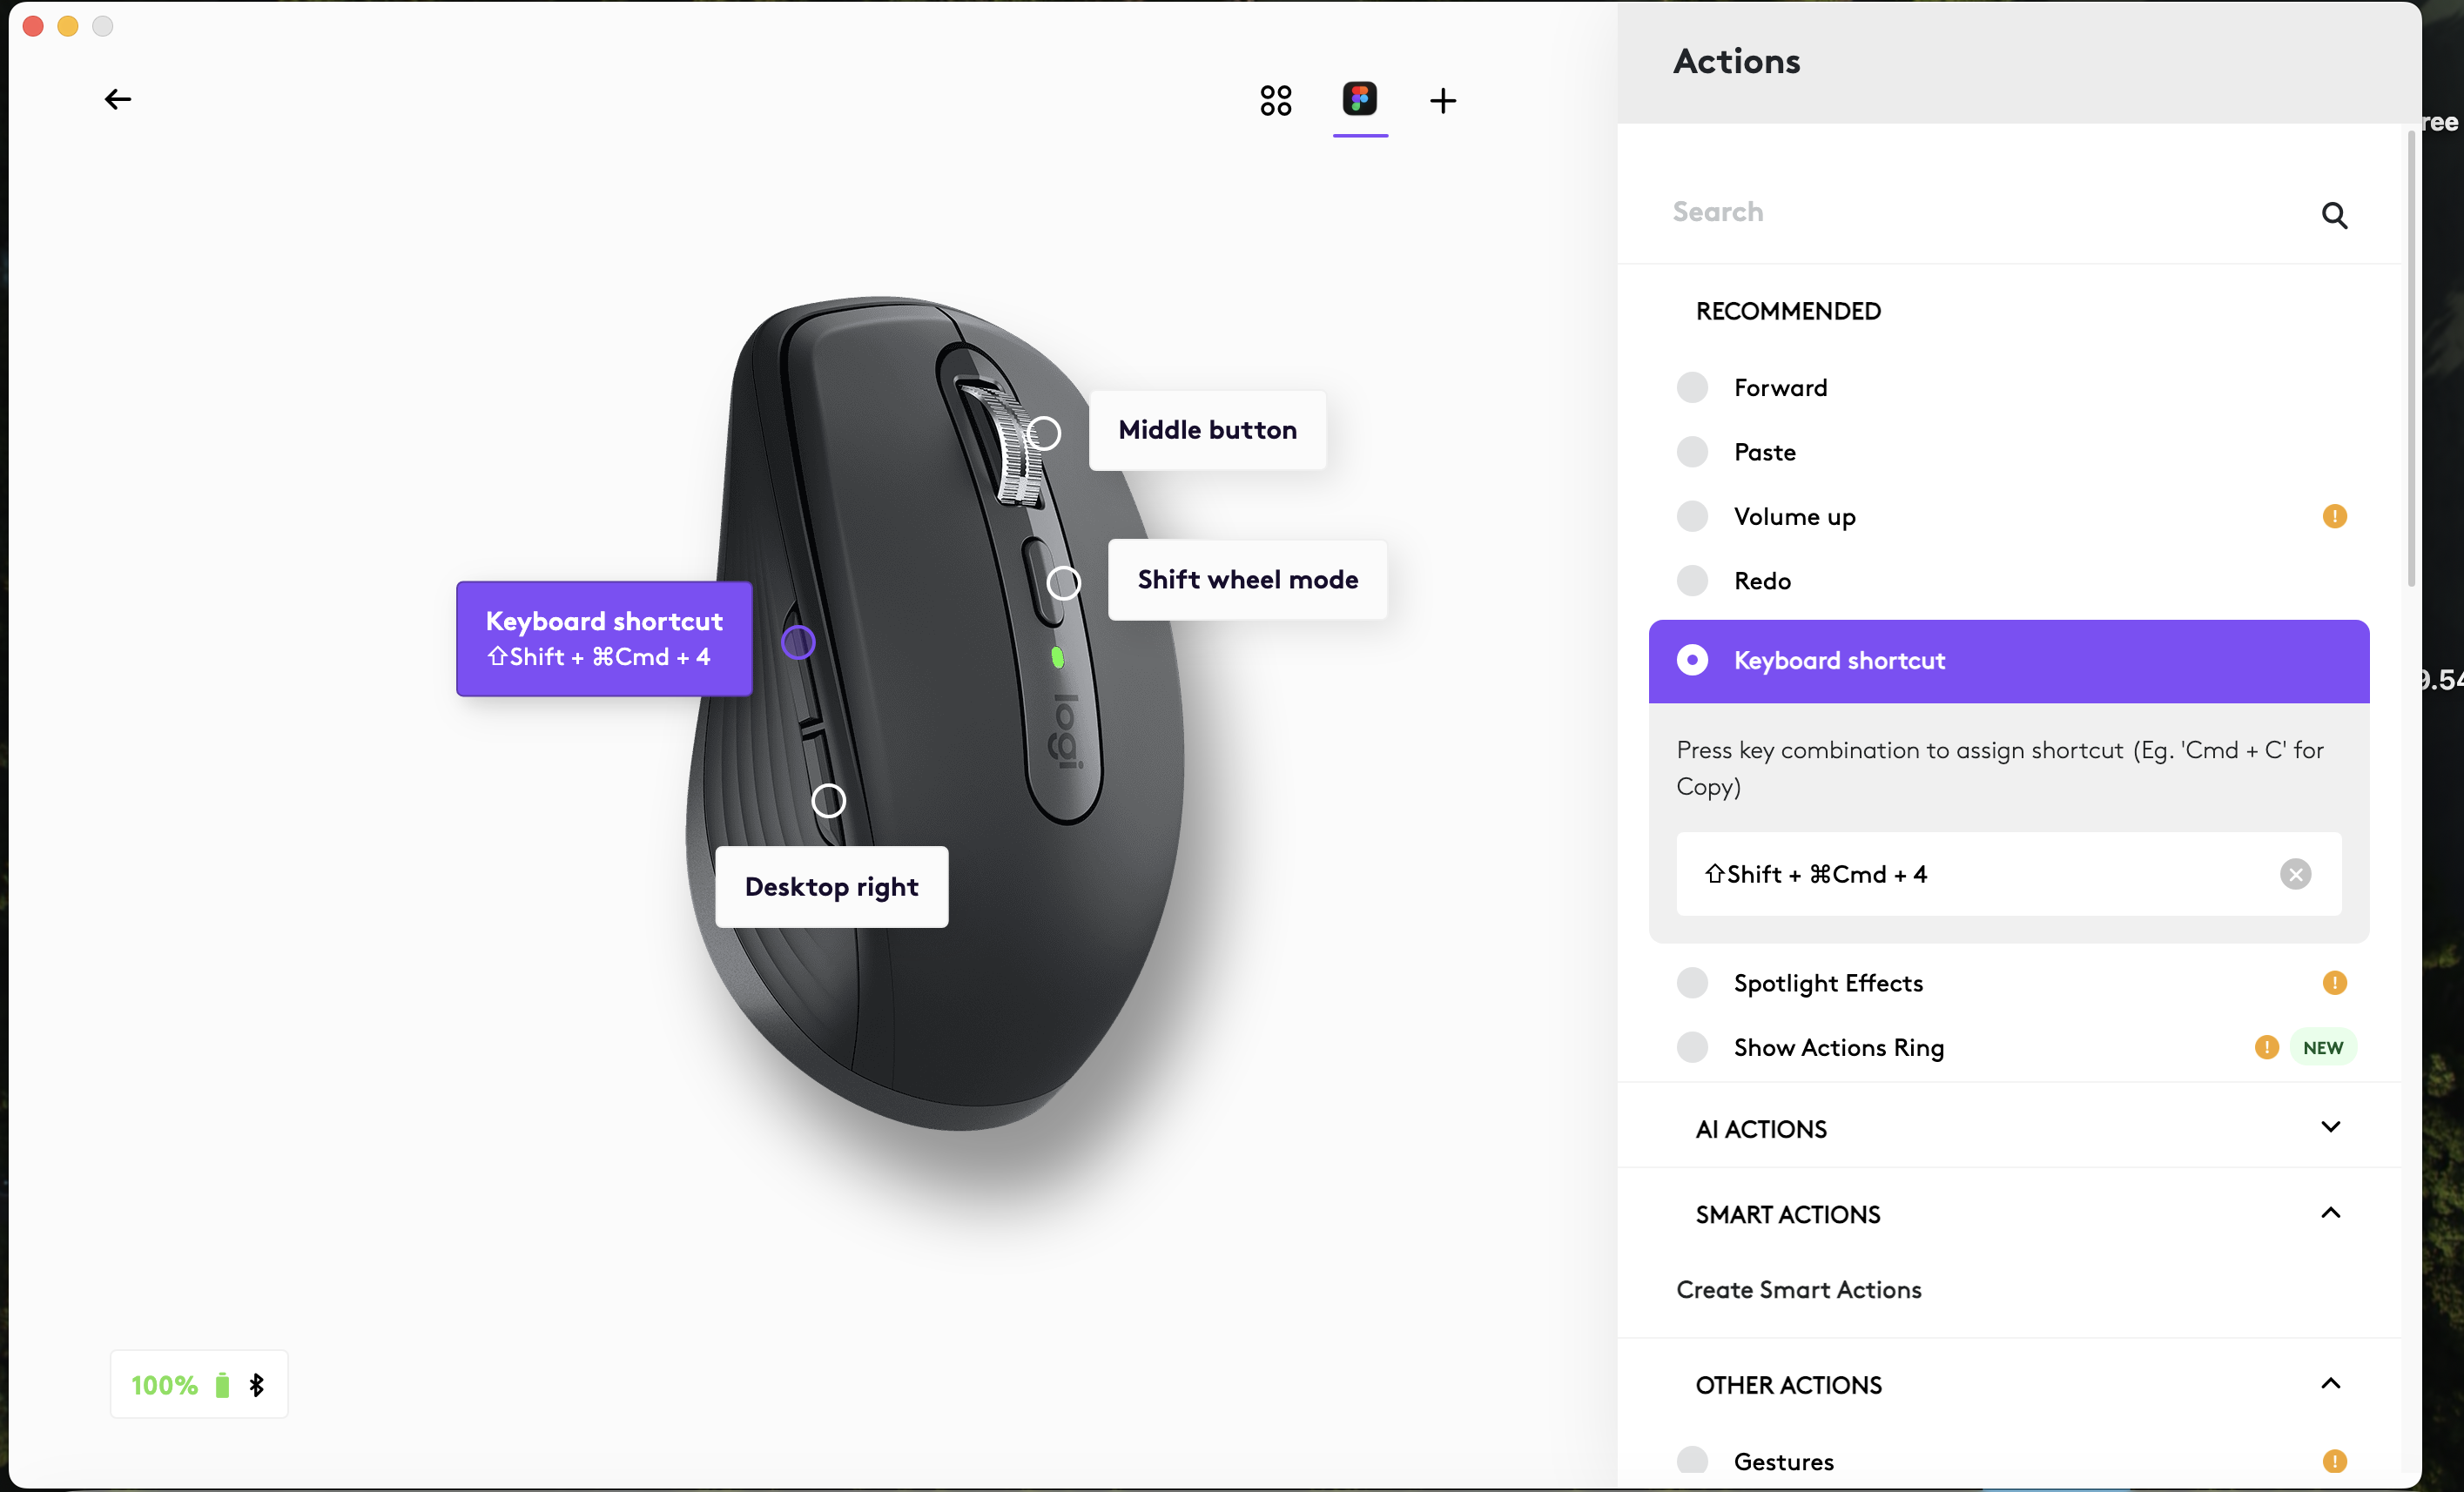Open the all applications grid icon

[x=1275, y=100]
